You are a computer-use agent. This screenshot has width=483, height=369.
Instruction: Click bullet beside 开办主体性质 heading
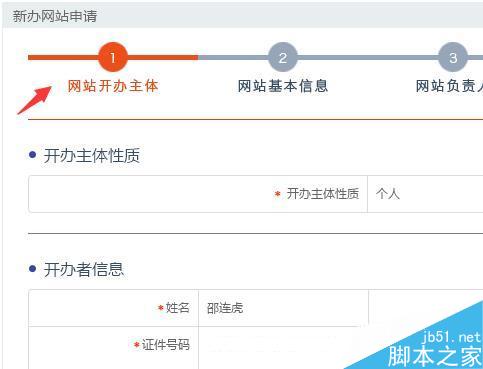tap(32, 155)
